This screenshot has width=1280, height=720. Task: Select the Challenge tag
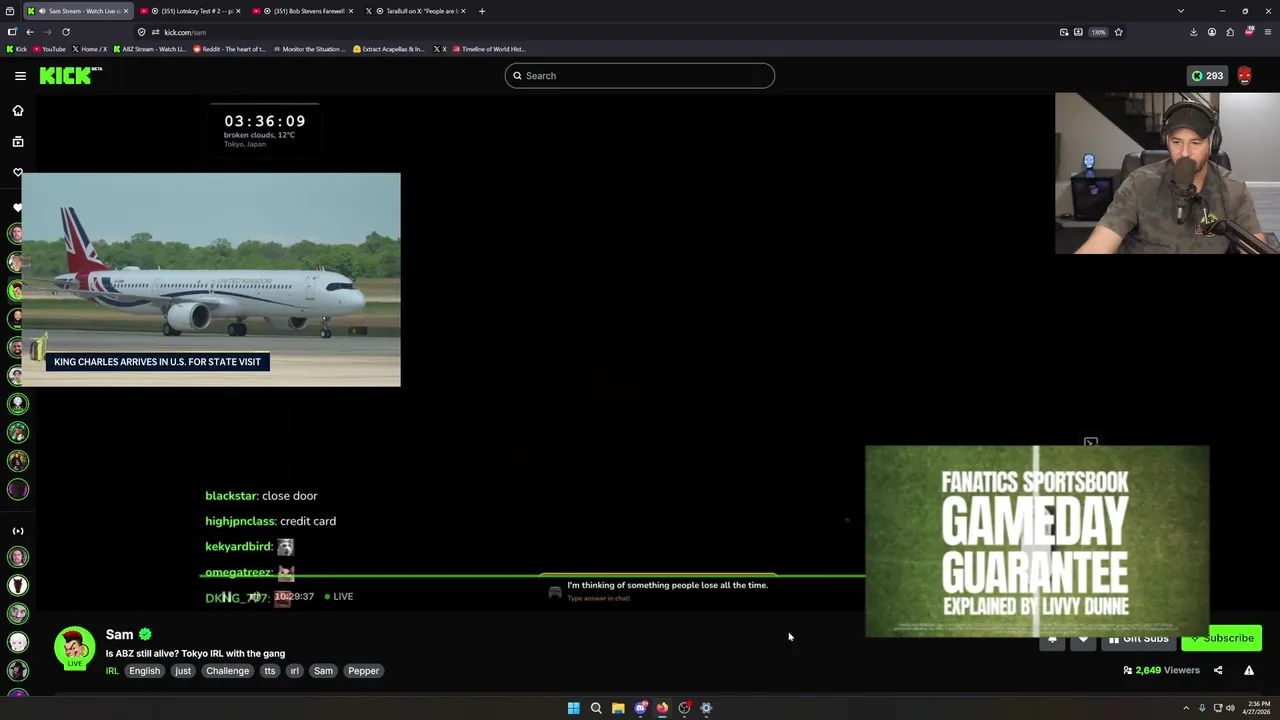click(x=227, y=671)
